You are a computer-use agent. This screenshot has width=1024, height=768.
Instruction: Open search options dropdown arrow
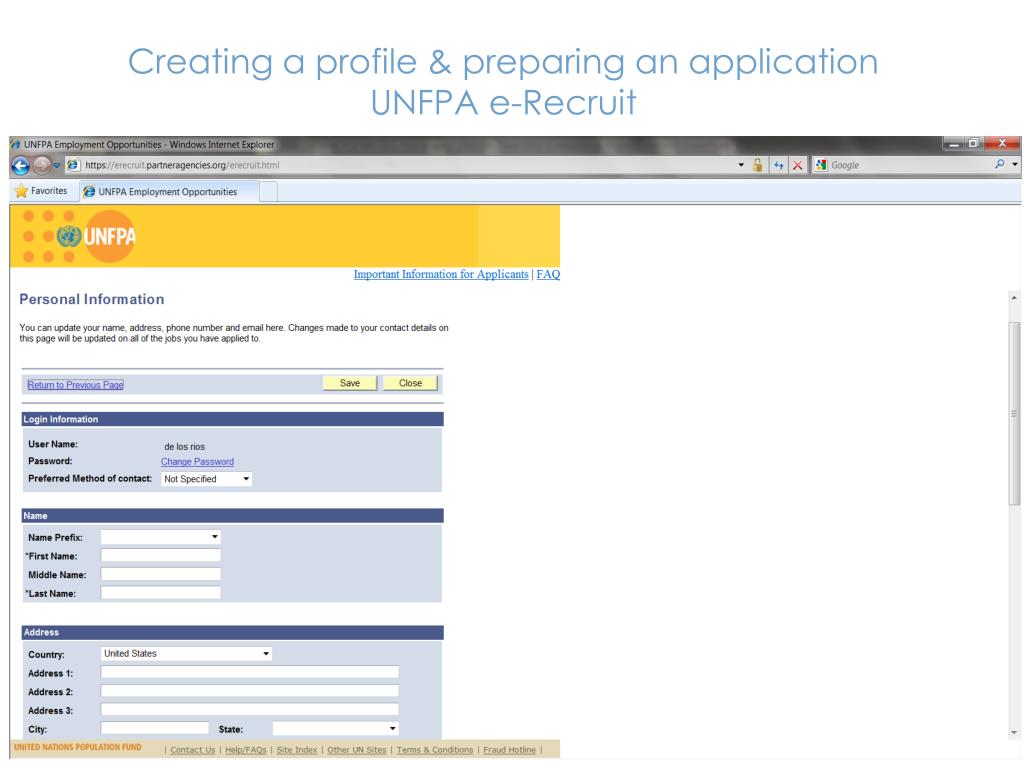click(x=1015, y=165)
